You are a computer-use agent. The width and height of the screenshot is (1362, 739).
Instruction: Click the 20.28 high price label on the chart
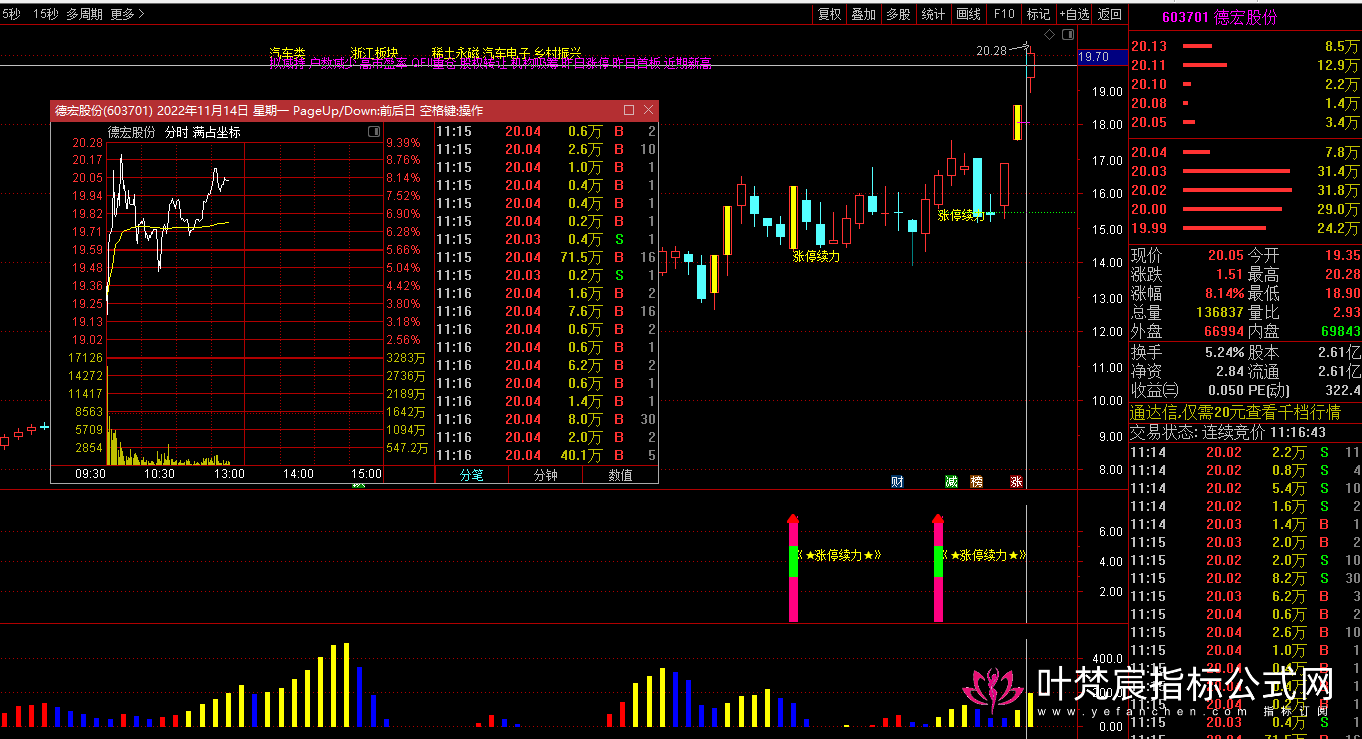click(992, 50)
